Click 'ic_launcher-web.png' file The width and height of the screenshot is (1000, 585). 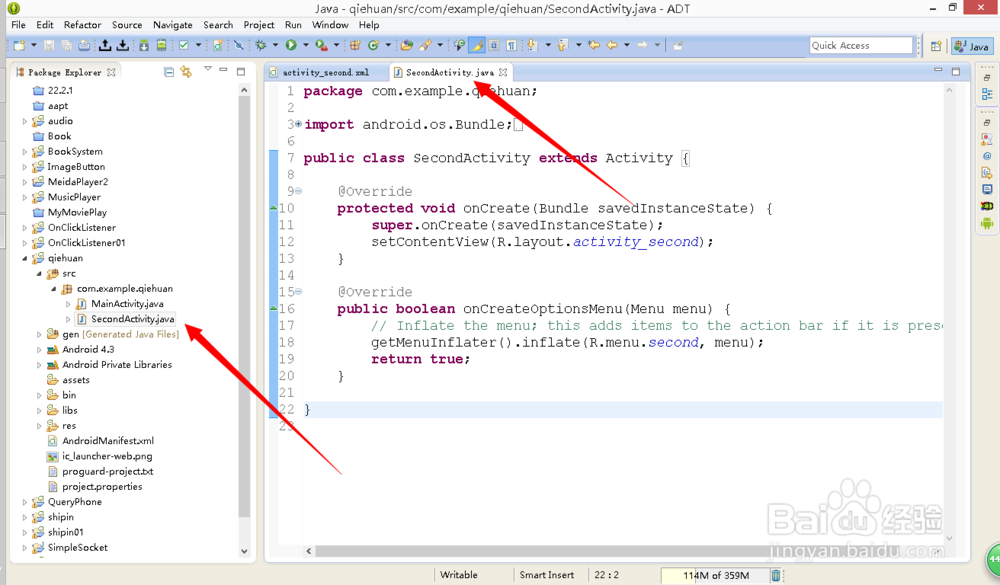(107, 456)
